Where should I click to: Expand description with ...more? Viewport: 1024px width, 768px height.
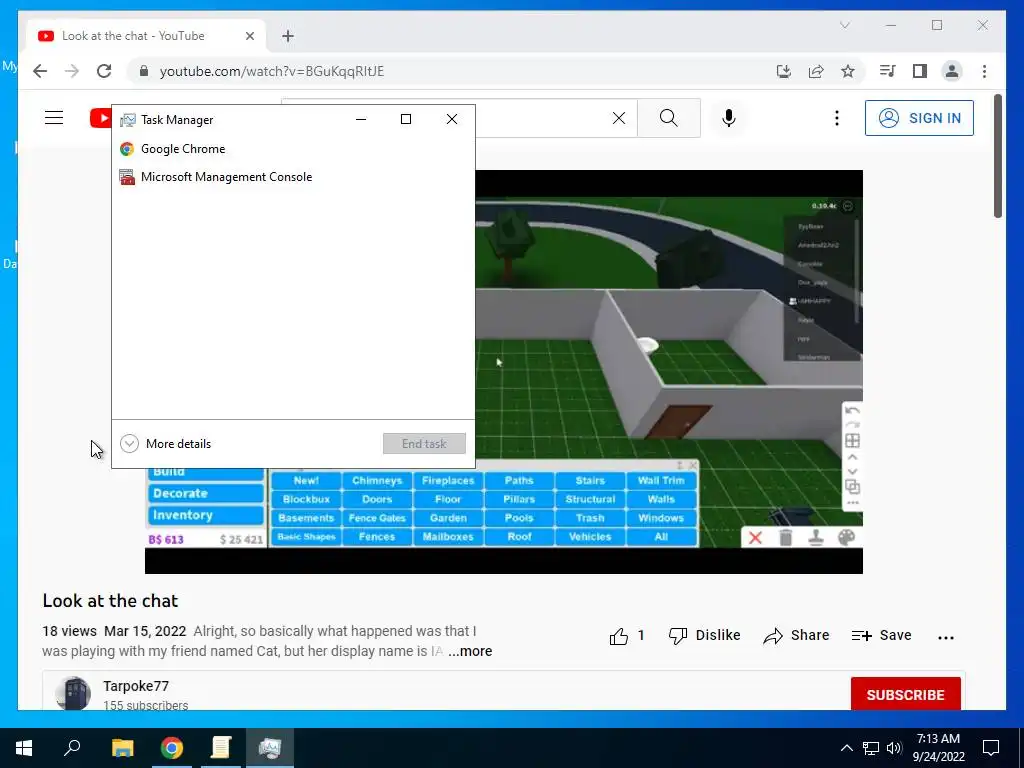pyautogui.click(x=470, y=651)
